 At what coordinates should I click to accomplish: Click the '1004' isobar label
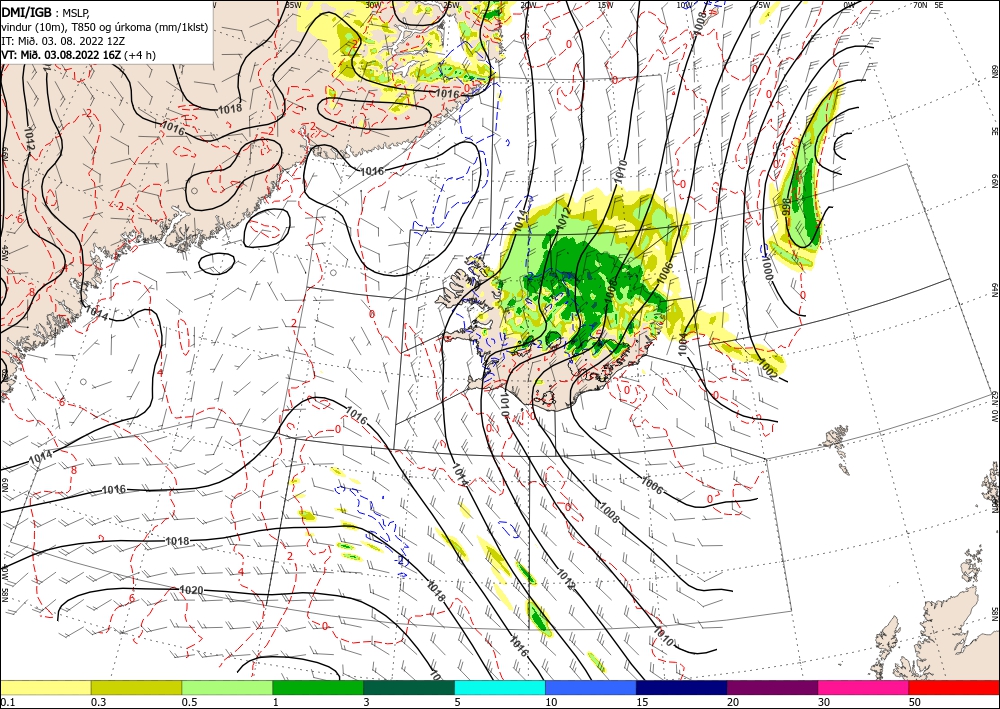[x=683, y=344]
